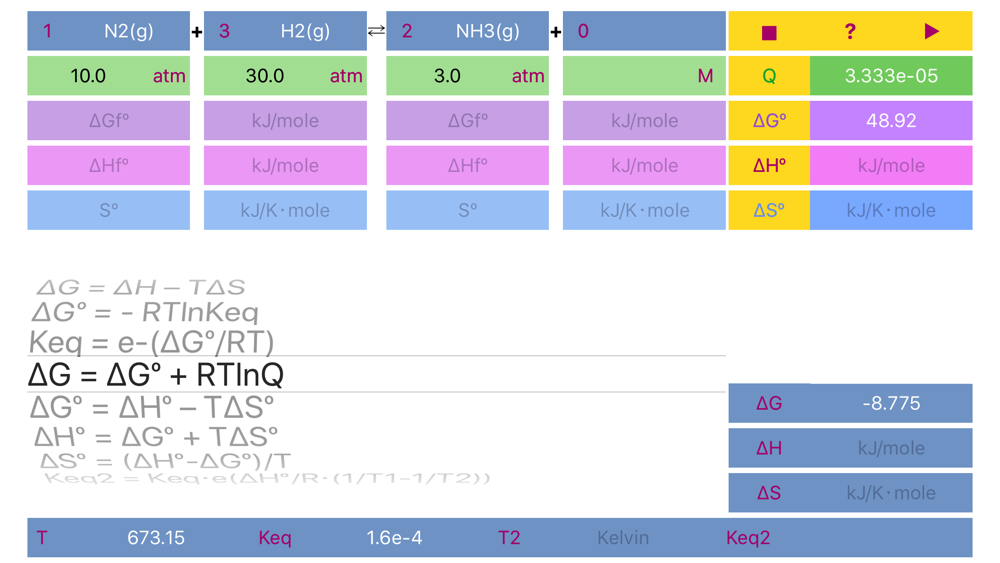Change the 10.0 atm pressure value
This screenshot has width=1000, height=563.
click(88, 76)
